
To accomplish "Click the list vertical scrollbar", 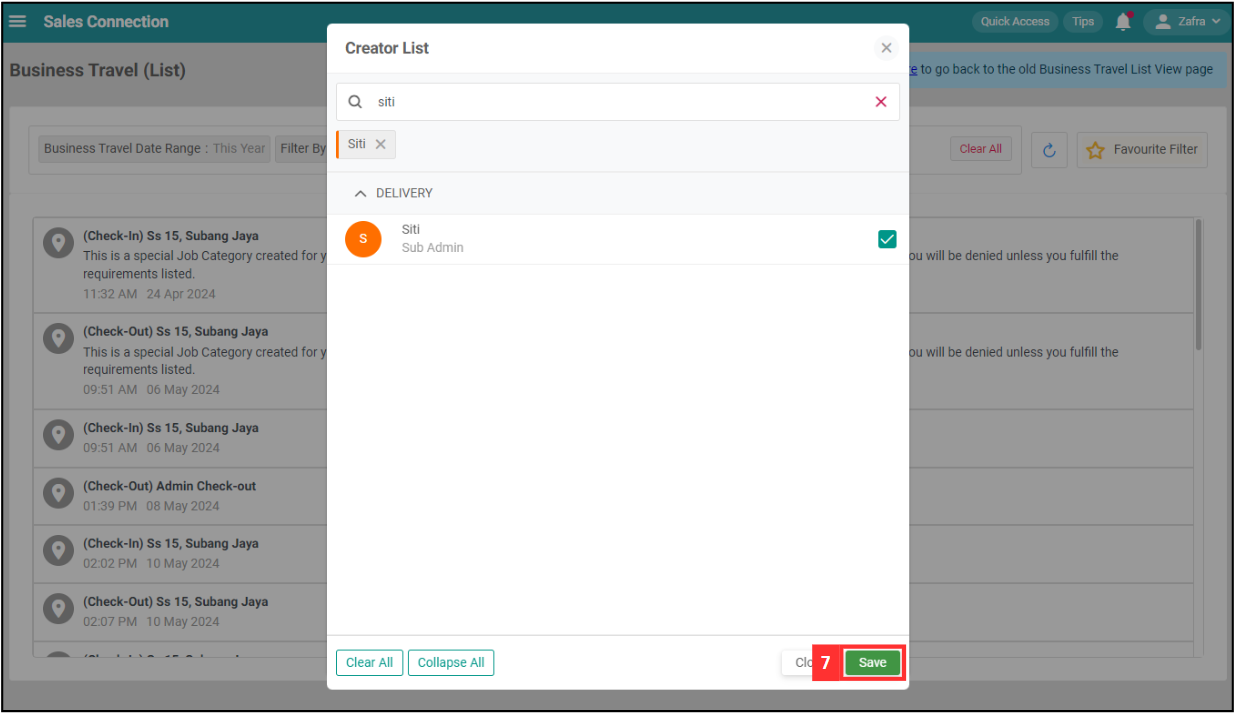I will click(1198, 285).
